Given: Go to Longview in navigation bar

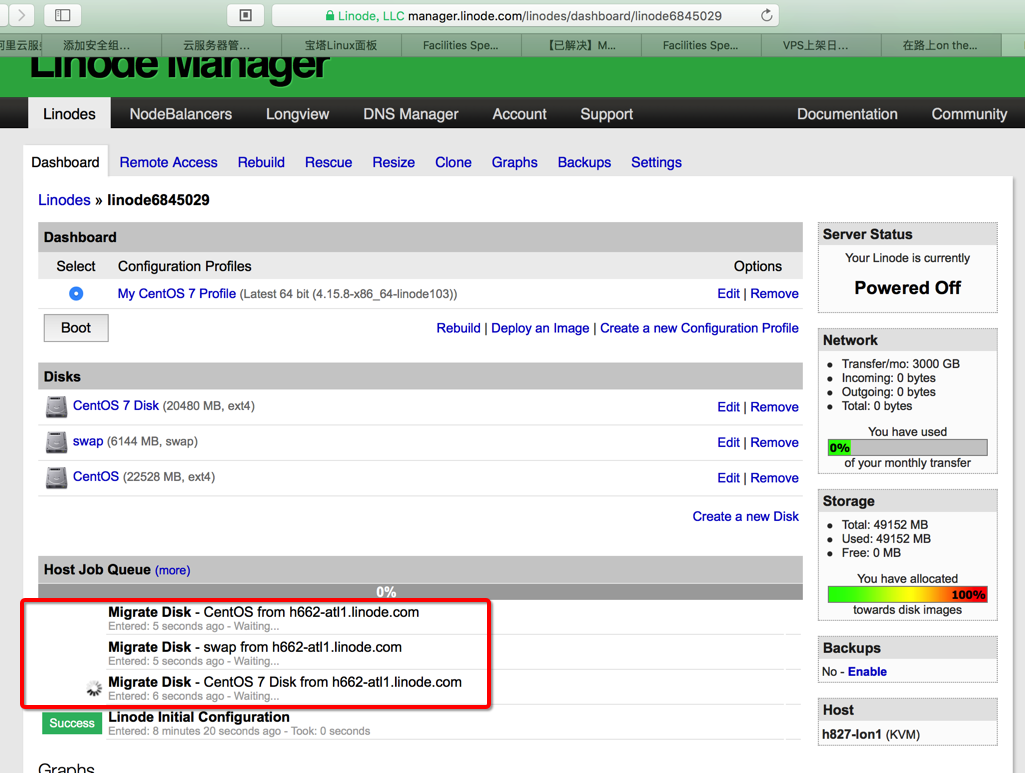Looking at the screenshot, I should pyautogui.click(x=297, y=114).
